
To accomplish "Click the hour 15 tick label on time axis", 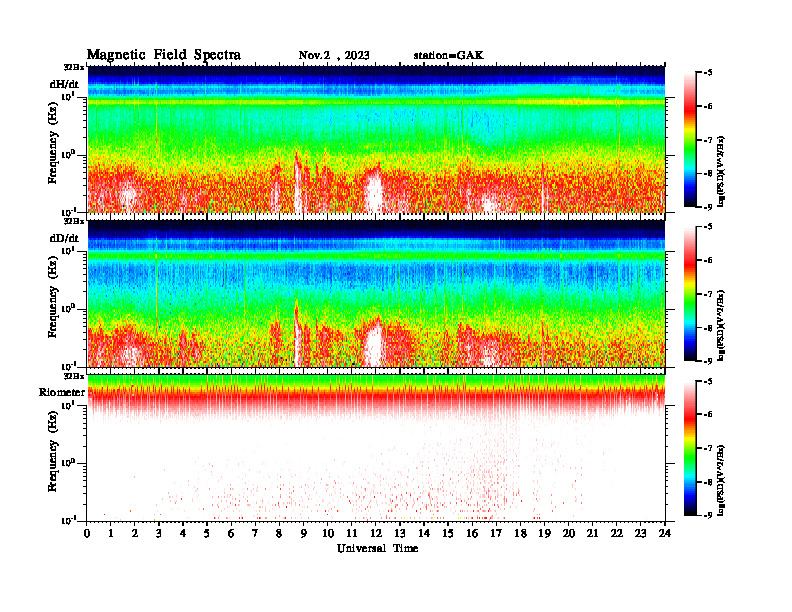I will [x=448, y=534].
